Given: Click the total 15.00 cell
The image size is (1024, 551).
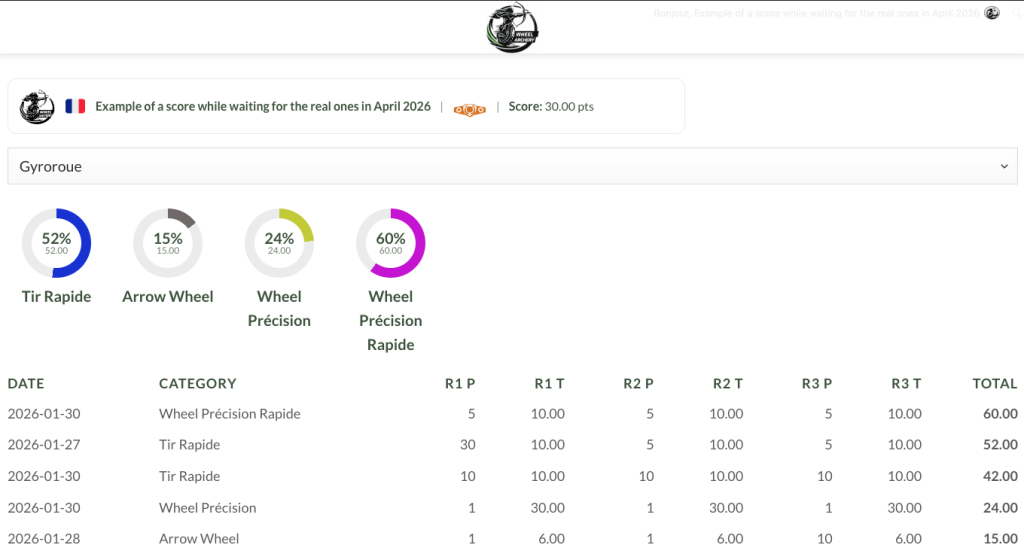Looking at the screenshot, I should (x=1000, y=539).
